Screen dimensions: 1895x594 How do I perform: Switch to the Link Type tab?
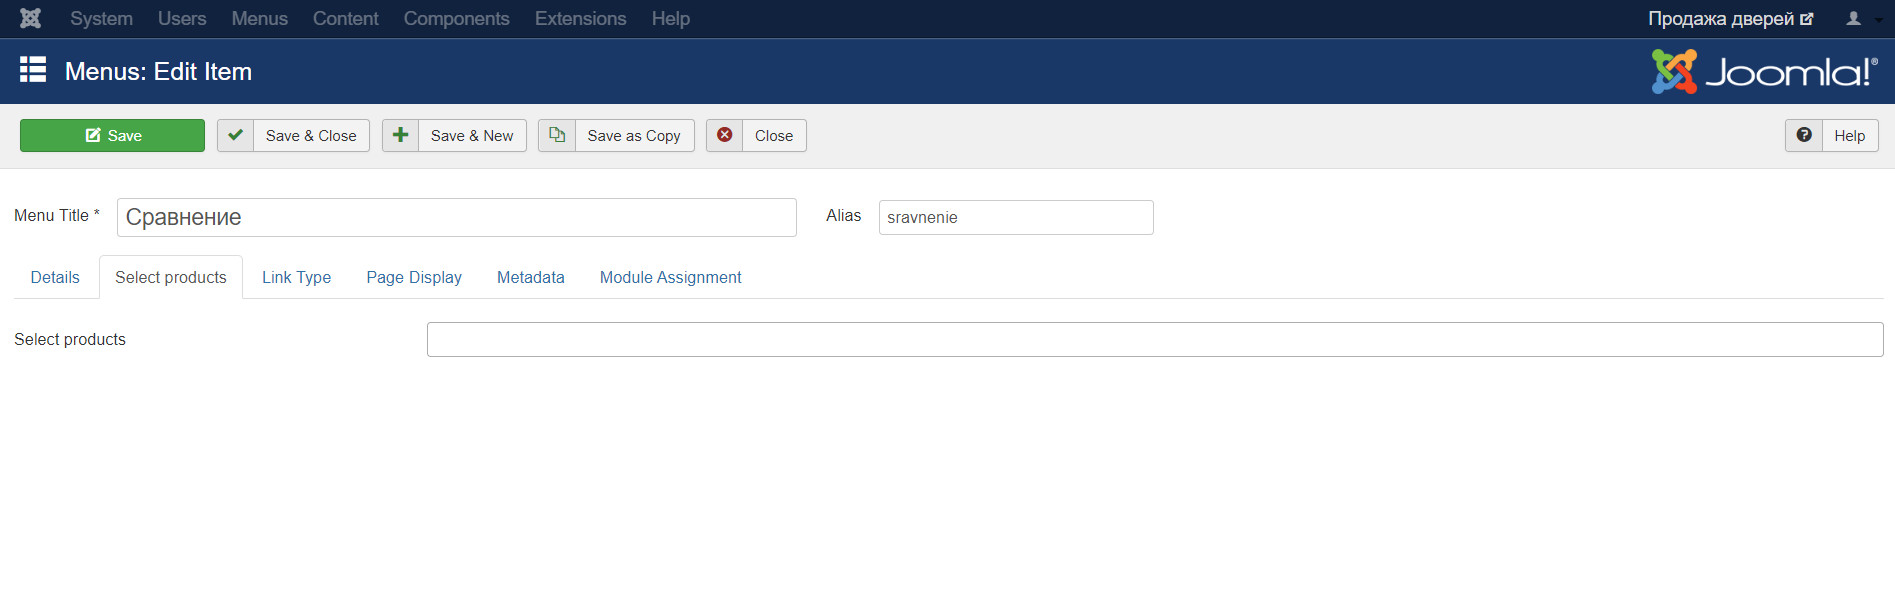[x=297, y=277]
